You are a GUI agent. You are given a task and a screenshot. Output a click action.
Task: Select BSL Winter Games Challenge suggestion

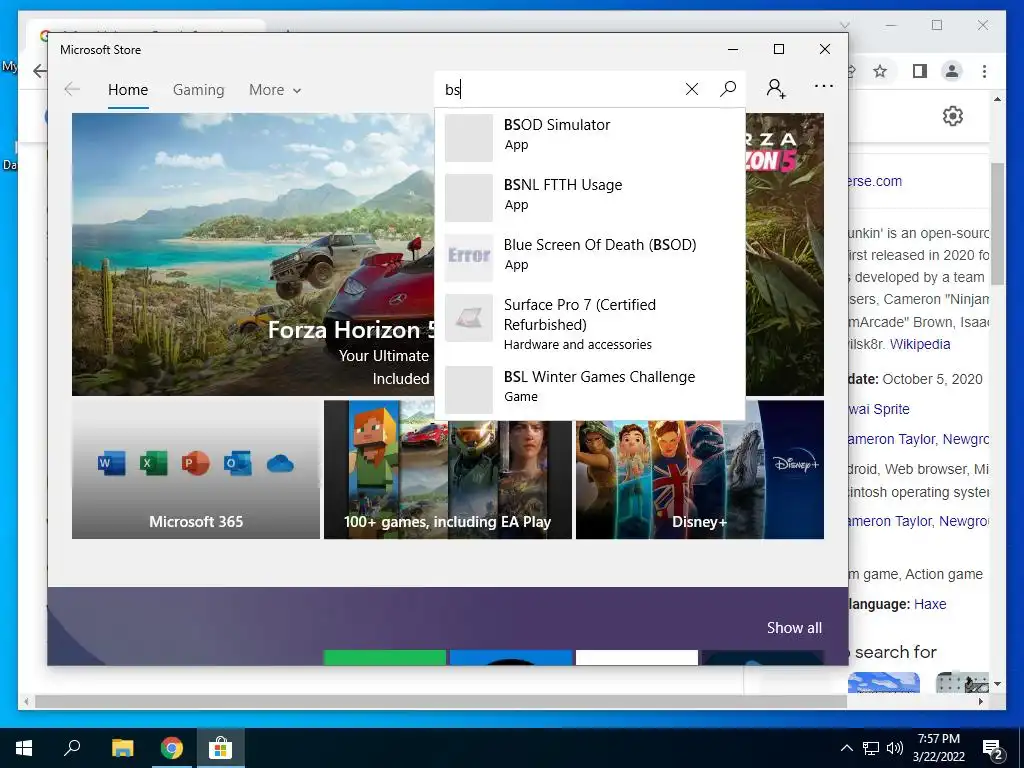(x=590, y=390)
